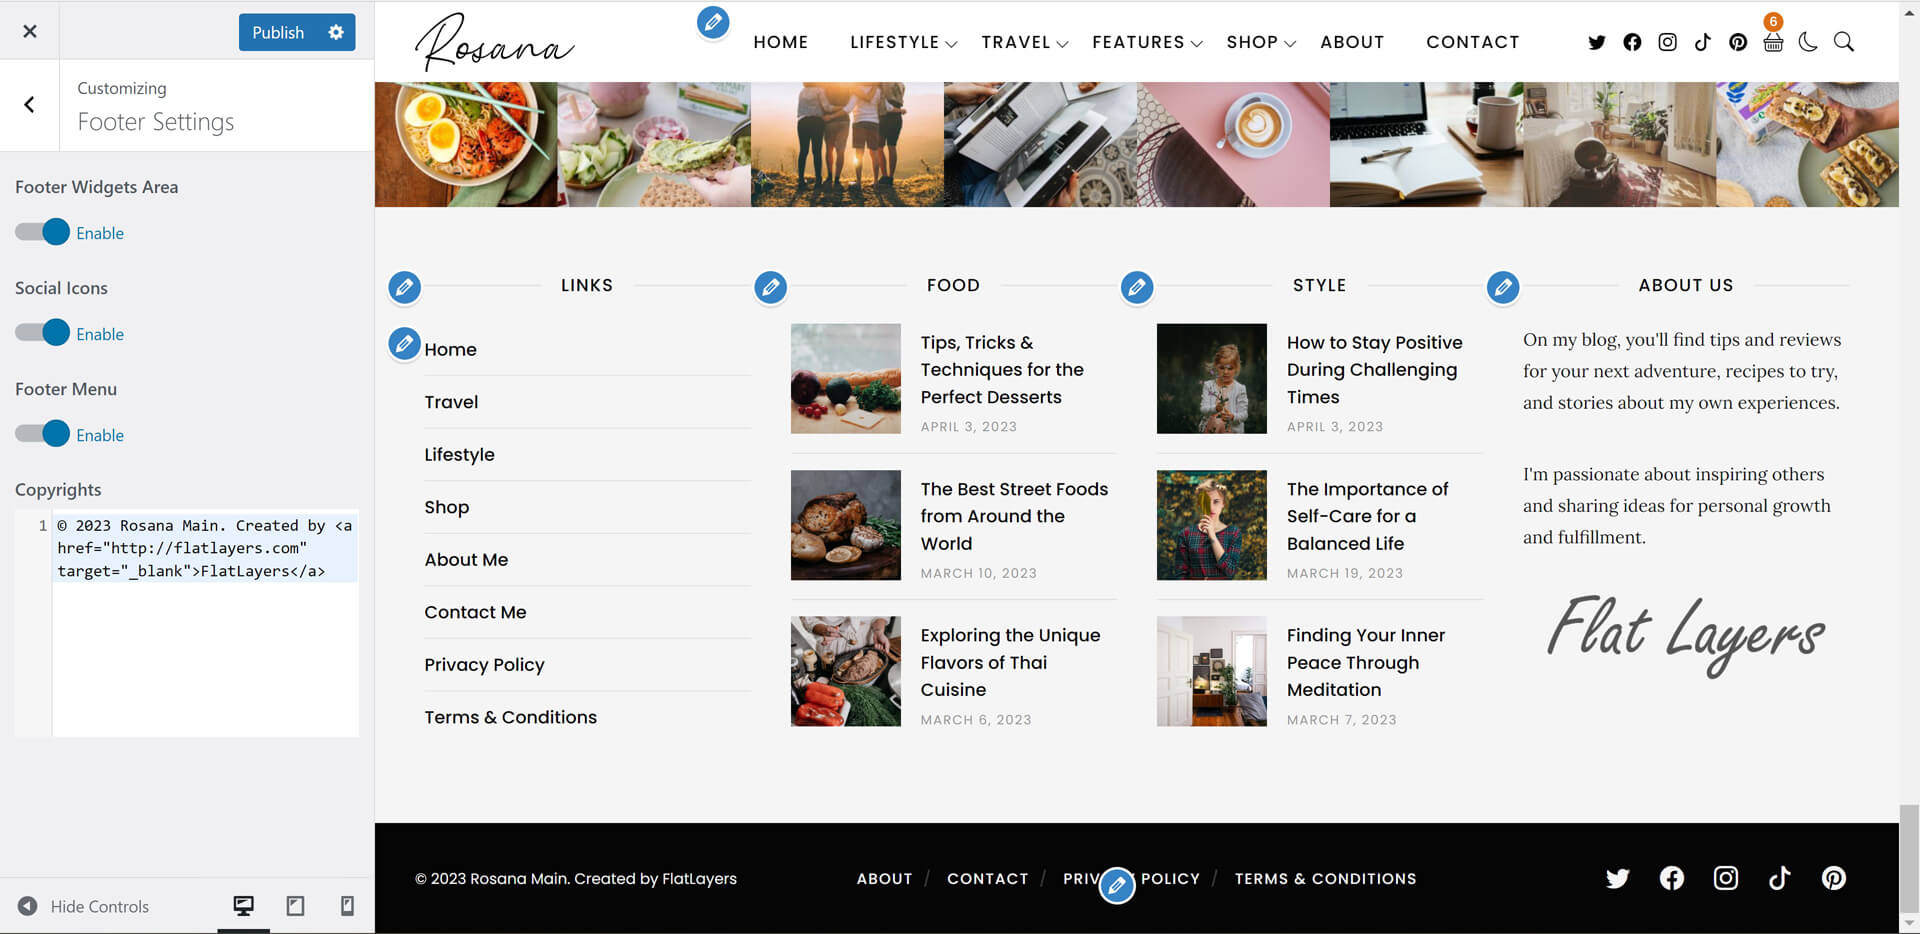
Task: Toggle dark mode moon icon
Action: [x=1808, y=42]
